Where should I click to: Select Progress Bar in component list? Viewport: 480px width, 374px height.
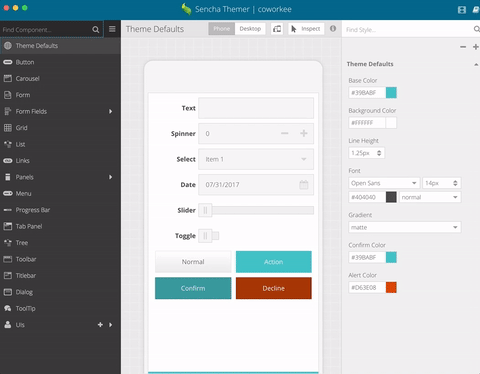click(x=60, y=210)
